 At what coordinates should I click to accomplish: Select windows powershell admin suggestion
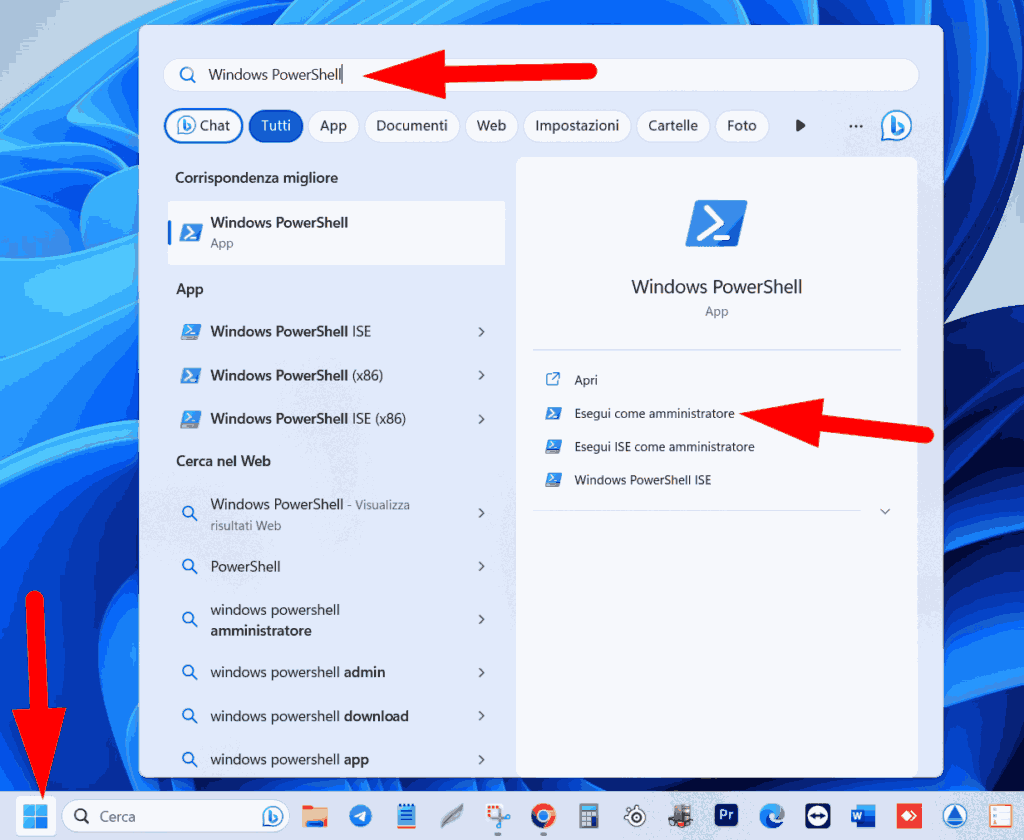336,672
